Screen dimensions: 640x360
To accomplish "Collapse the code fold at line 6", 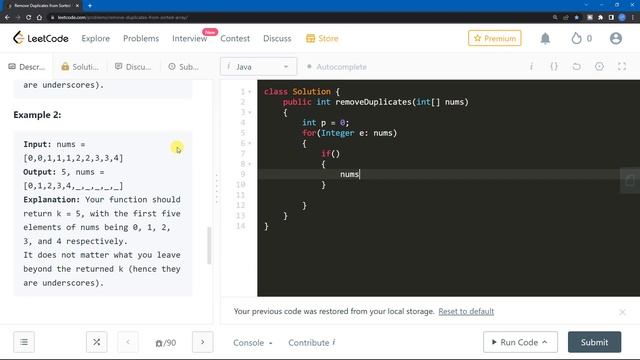I will pos(250,143).
